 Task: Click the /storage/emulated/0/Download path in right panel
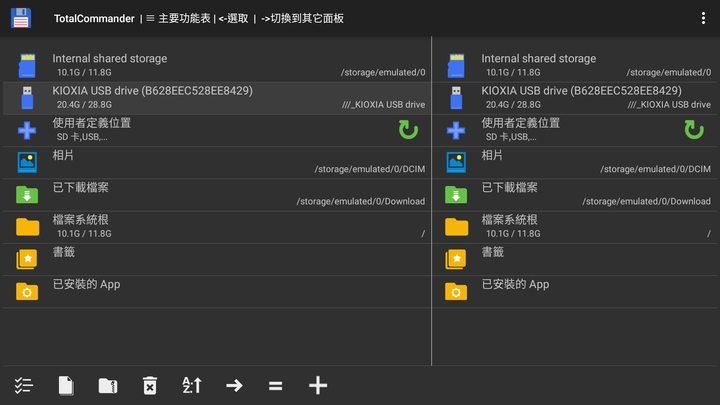click(647, 202)
